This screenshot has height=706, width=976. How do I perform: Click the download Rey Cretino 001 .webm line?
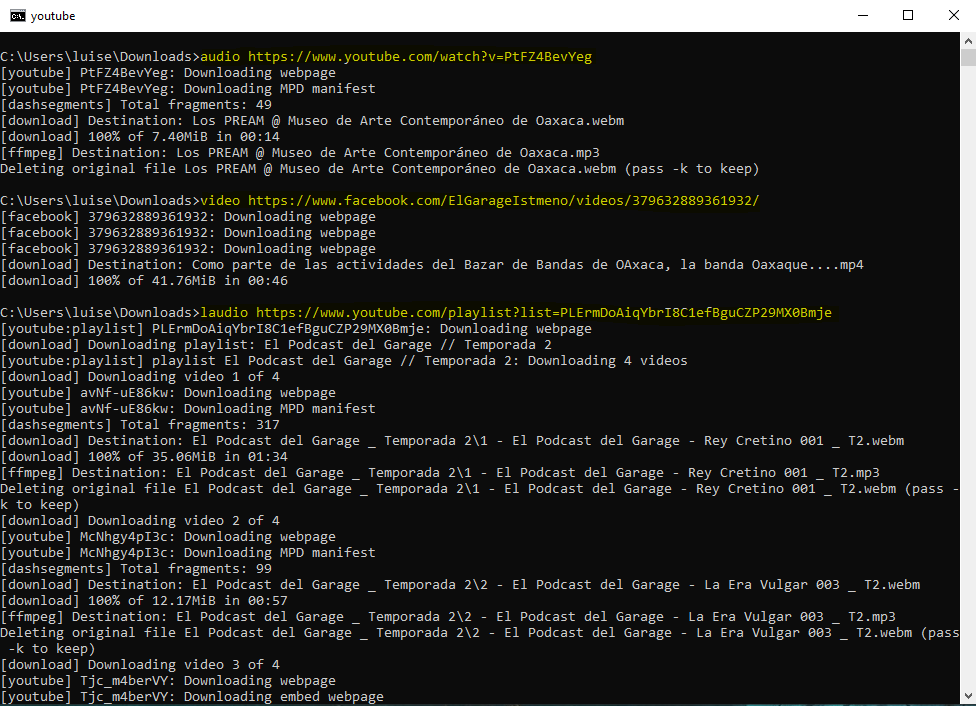tap(452, 441)
